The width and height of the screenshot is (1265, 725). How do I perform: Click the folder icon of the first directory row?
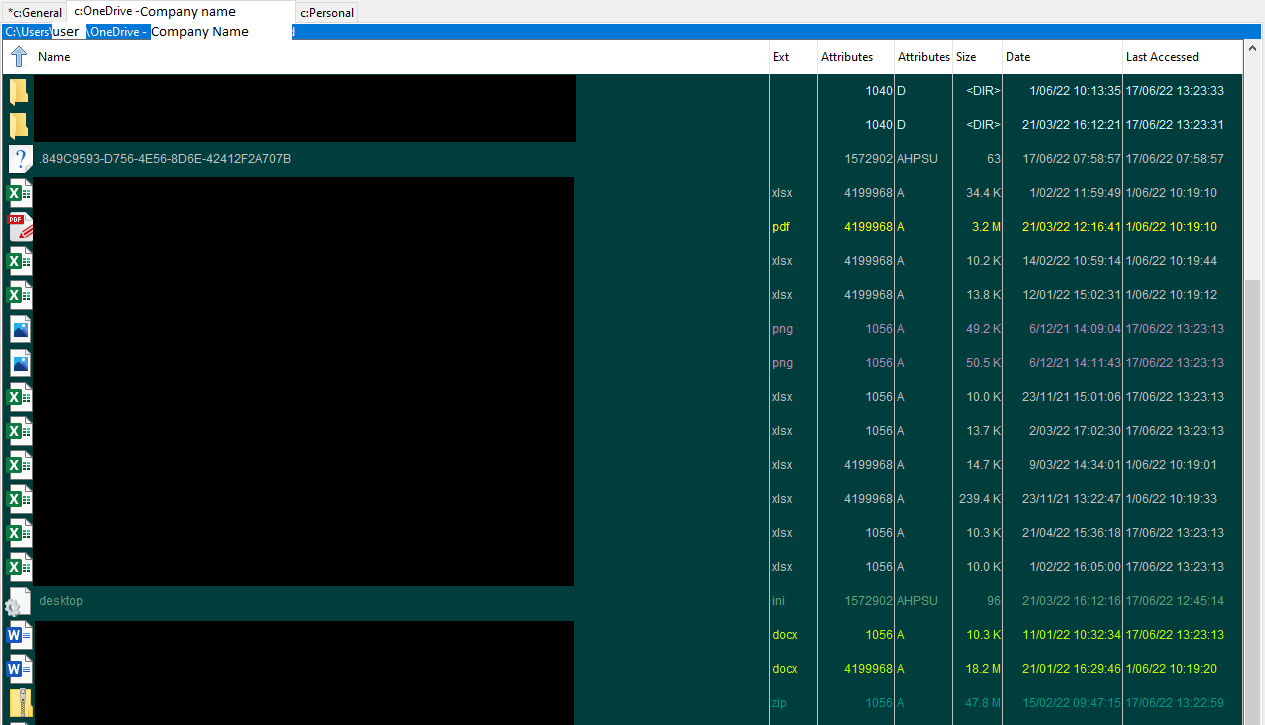[19, 90]
